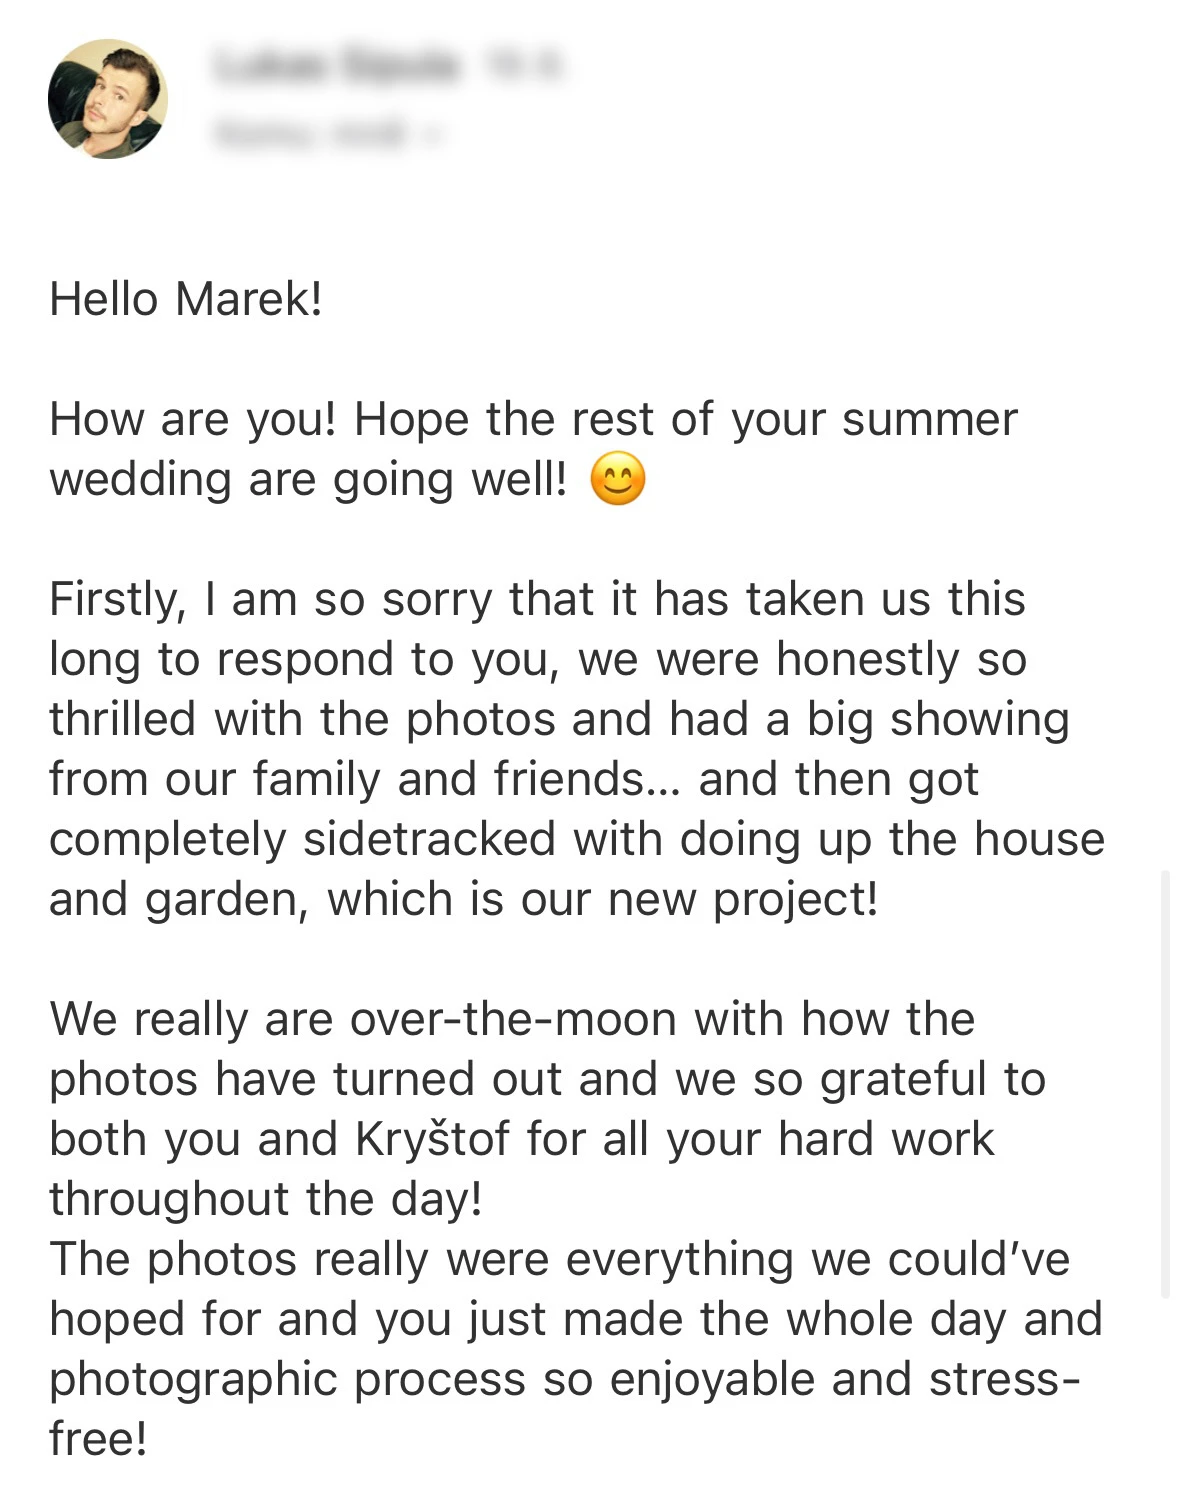Image resolution: width=1179 pixels, height=1507 pixels.
Task: Click "sidetracked" in the email body
Action: [429, 839]
